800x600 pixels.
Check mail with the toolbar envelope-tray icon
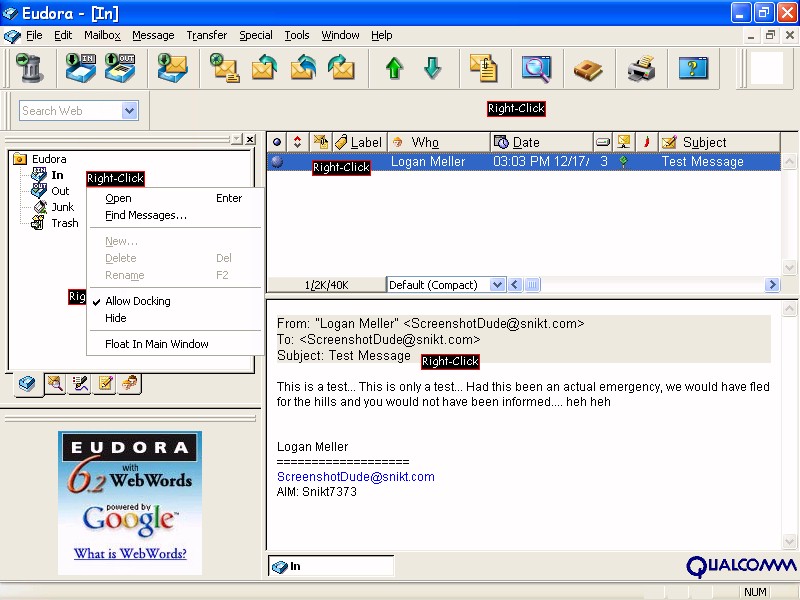(x=172, y=68)
